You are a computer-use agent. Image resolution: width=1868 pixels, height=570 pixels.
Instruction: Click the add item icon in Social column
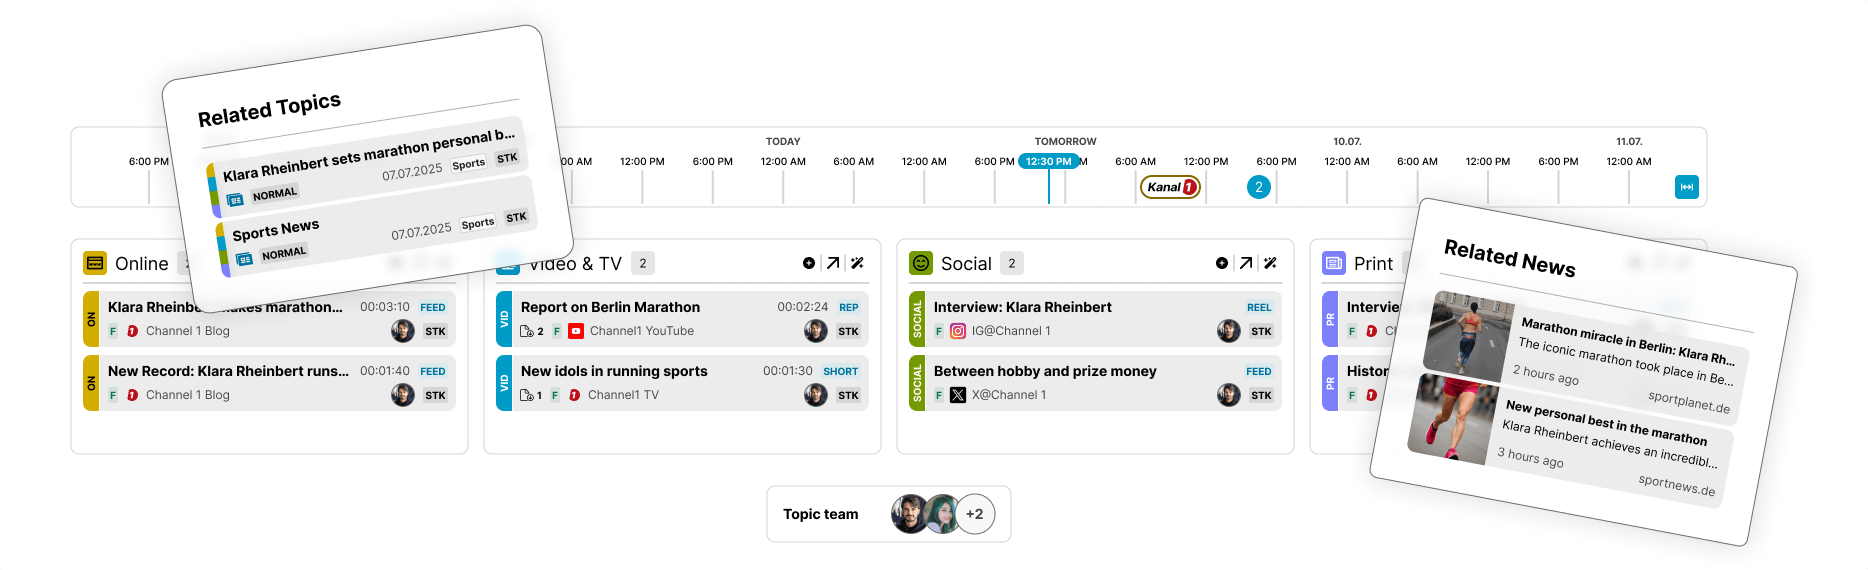pyautogui.click(x=1222, y=263)
